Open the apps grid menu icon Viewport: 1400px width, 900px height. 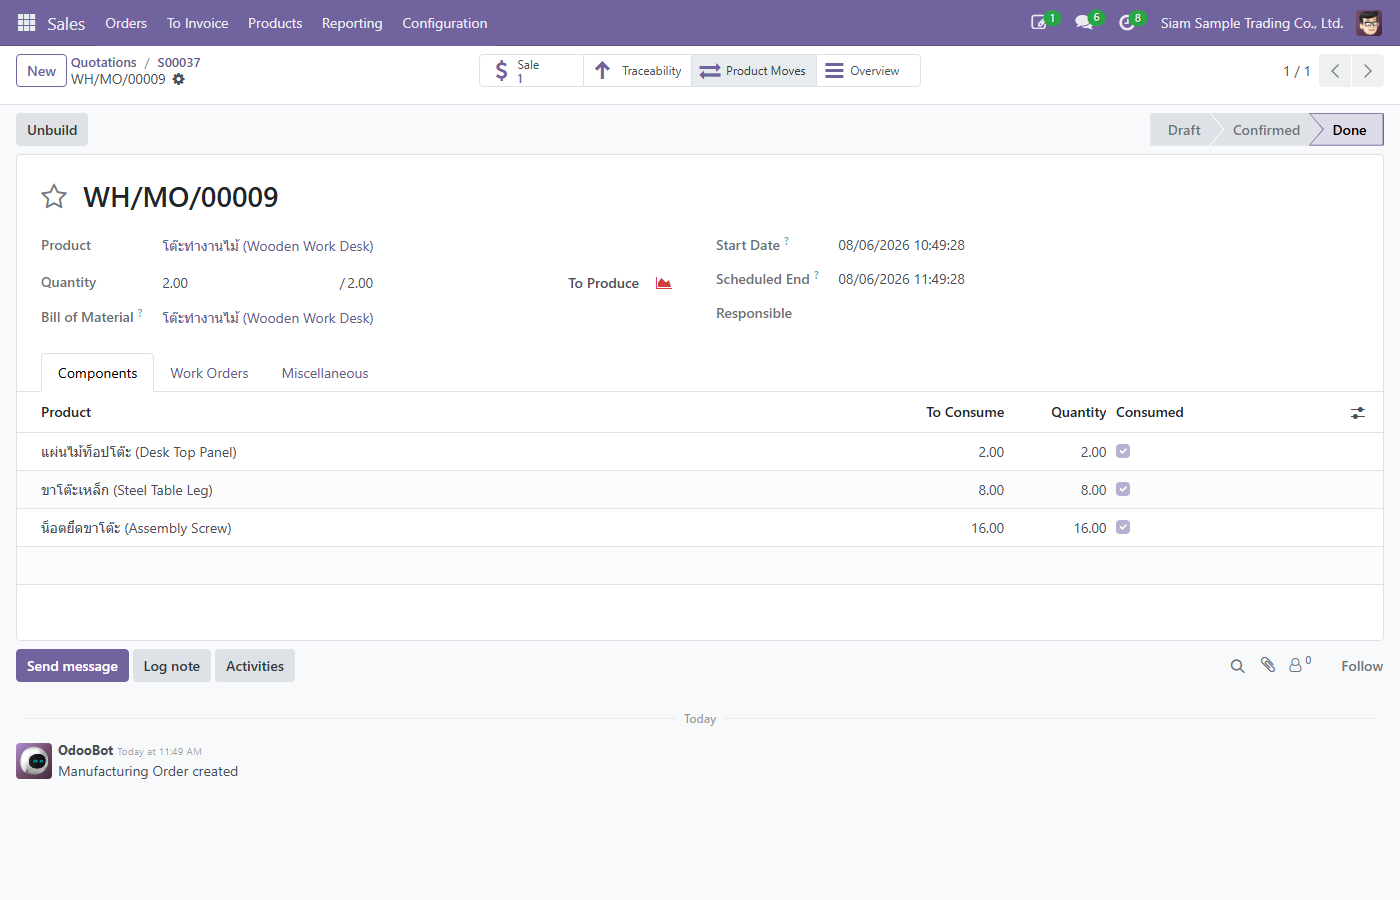pyautogui.click(x=27, y=23)
